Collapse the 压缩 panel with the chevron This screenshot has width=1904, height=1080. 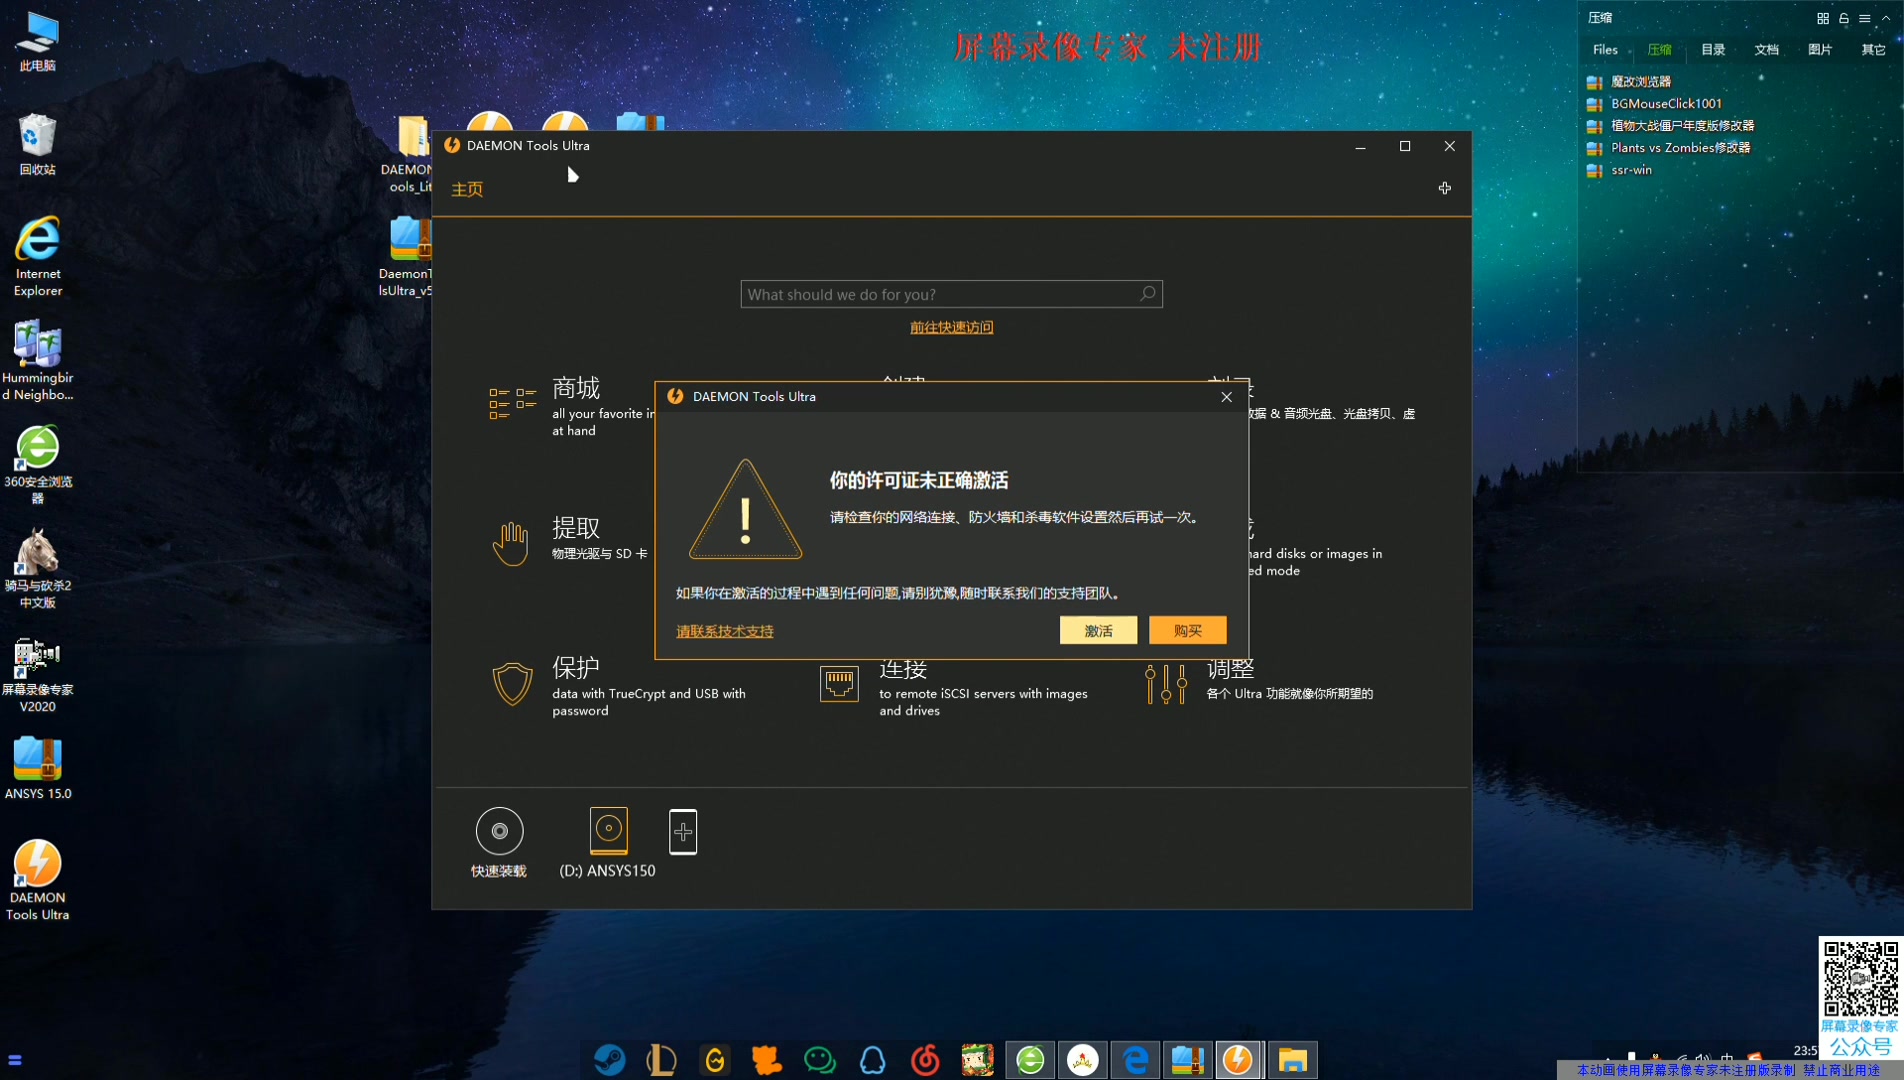(x=1886, y=18)
